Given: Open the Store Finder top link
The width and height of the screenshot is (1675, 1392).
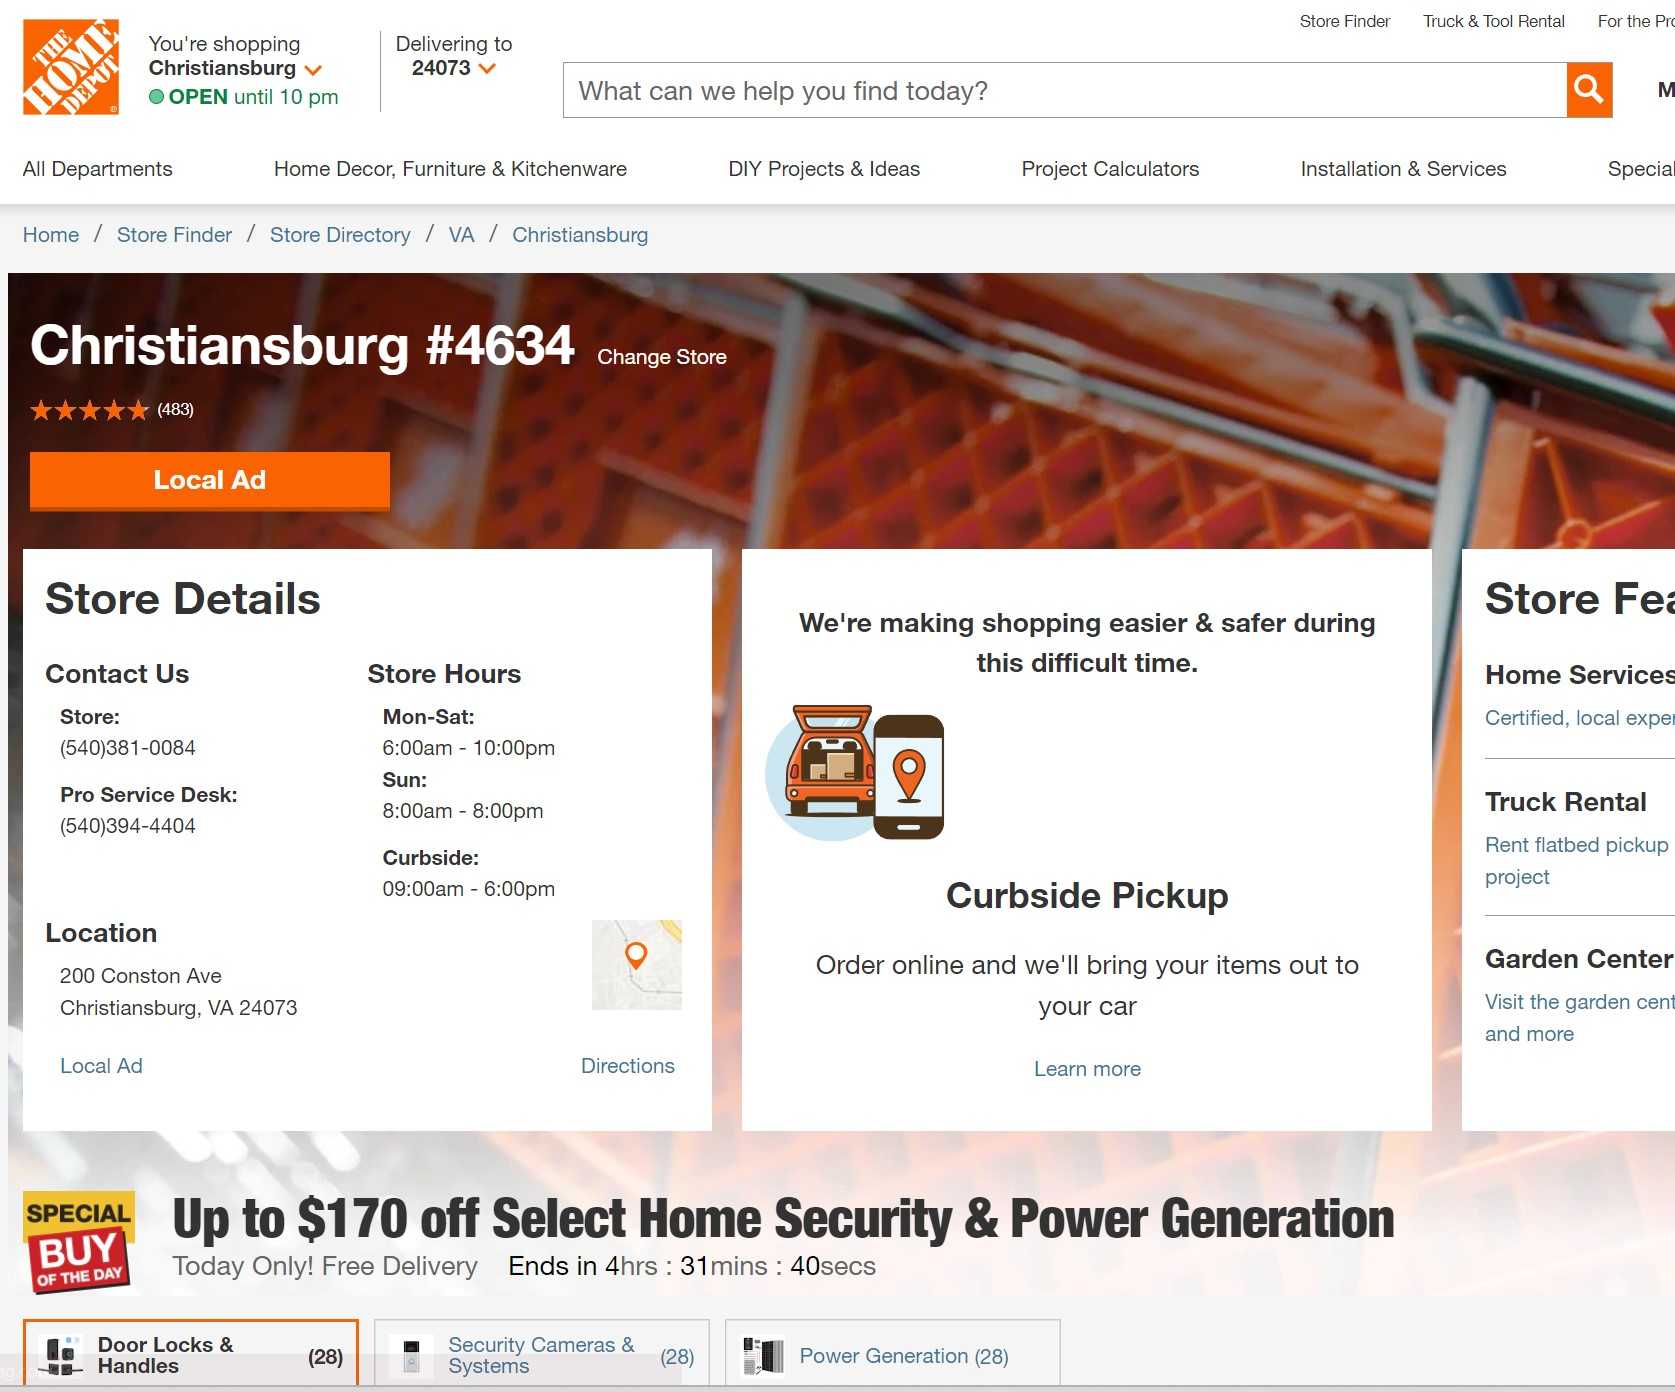Looking at the screenshot, I should point(1344,21).
